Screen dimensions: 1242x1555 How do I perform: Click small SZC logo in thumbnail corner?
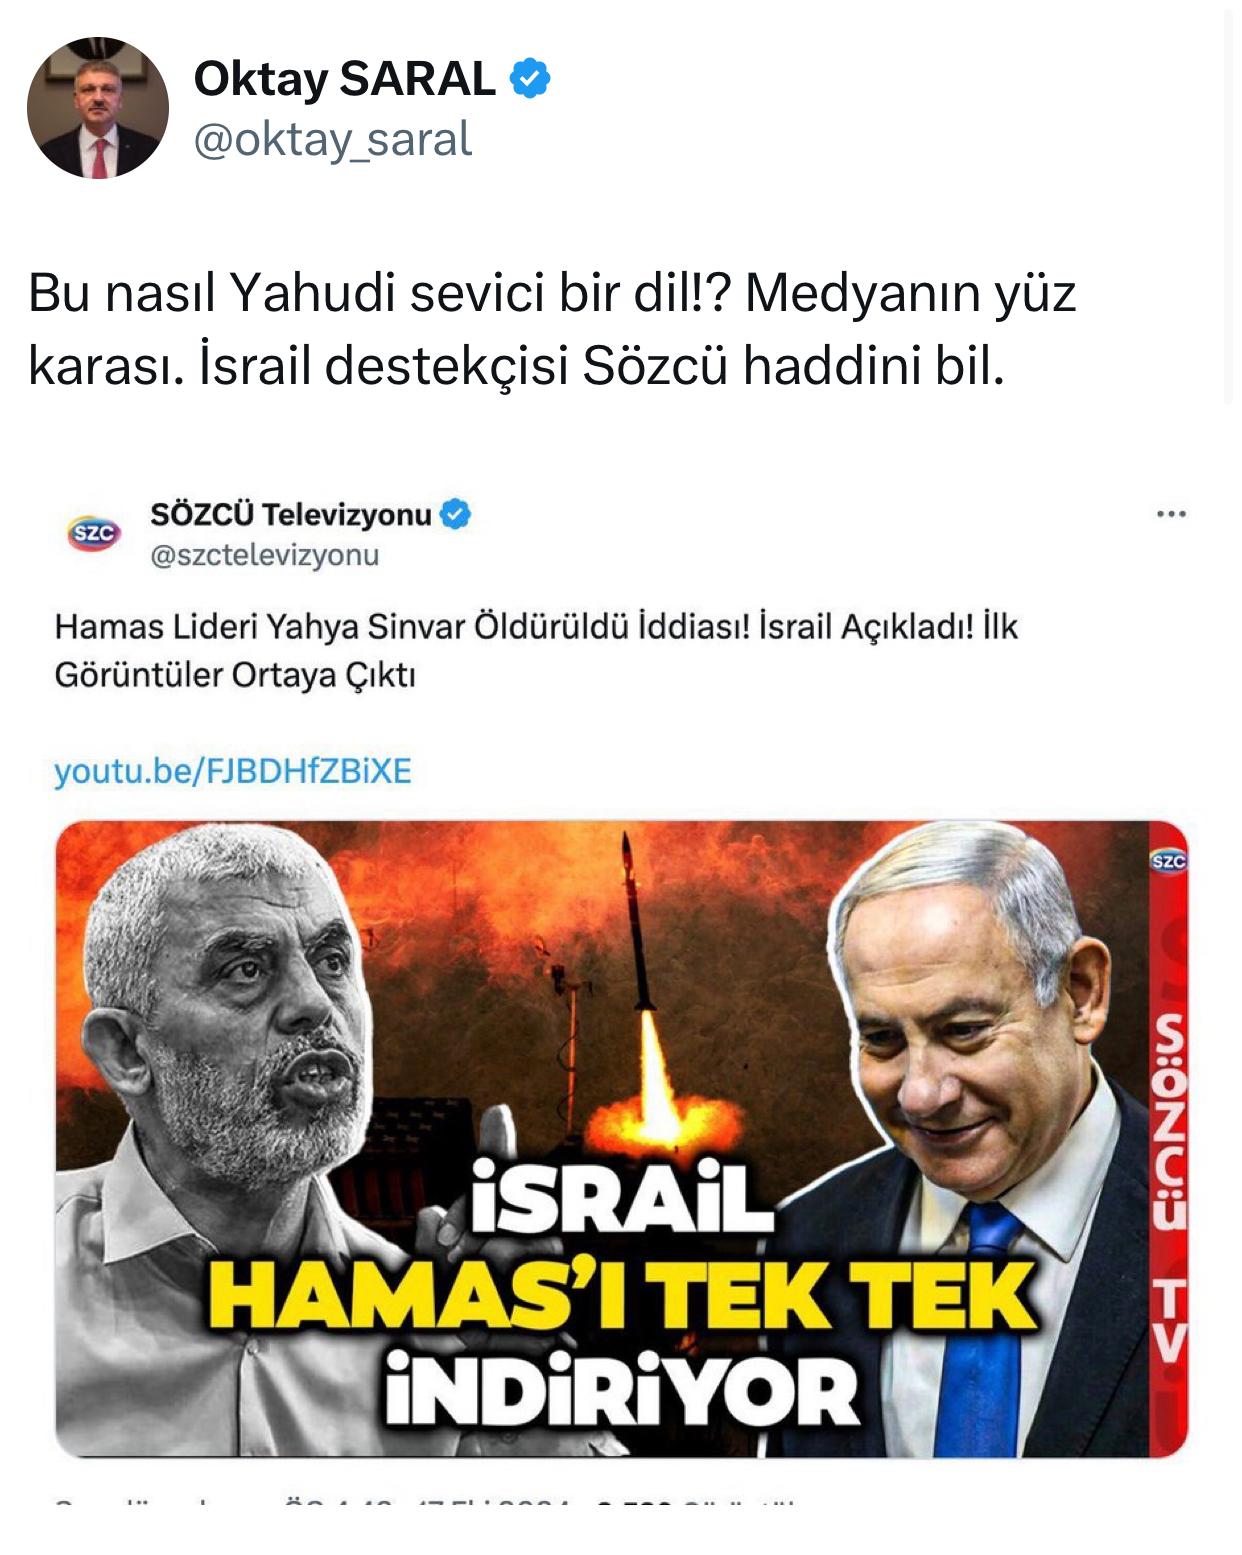click(x=1168, y=862)
